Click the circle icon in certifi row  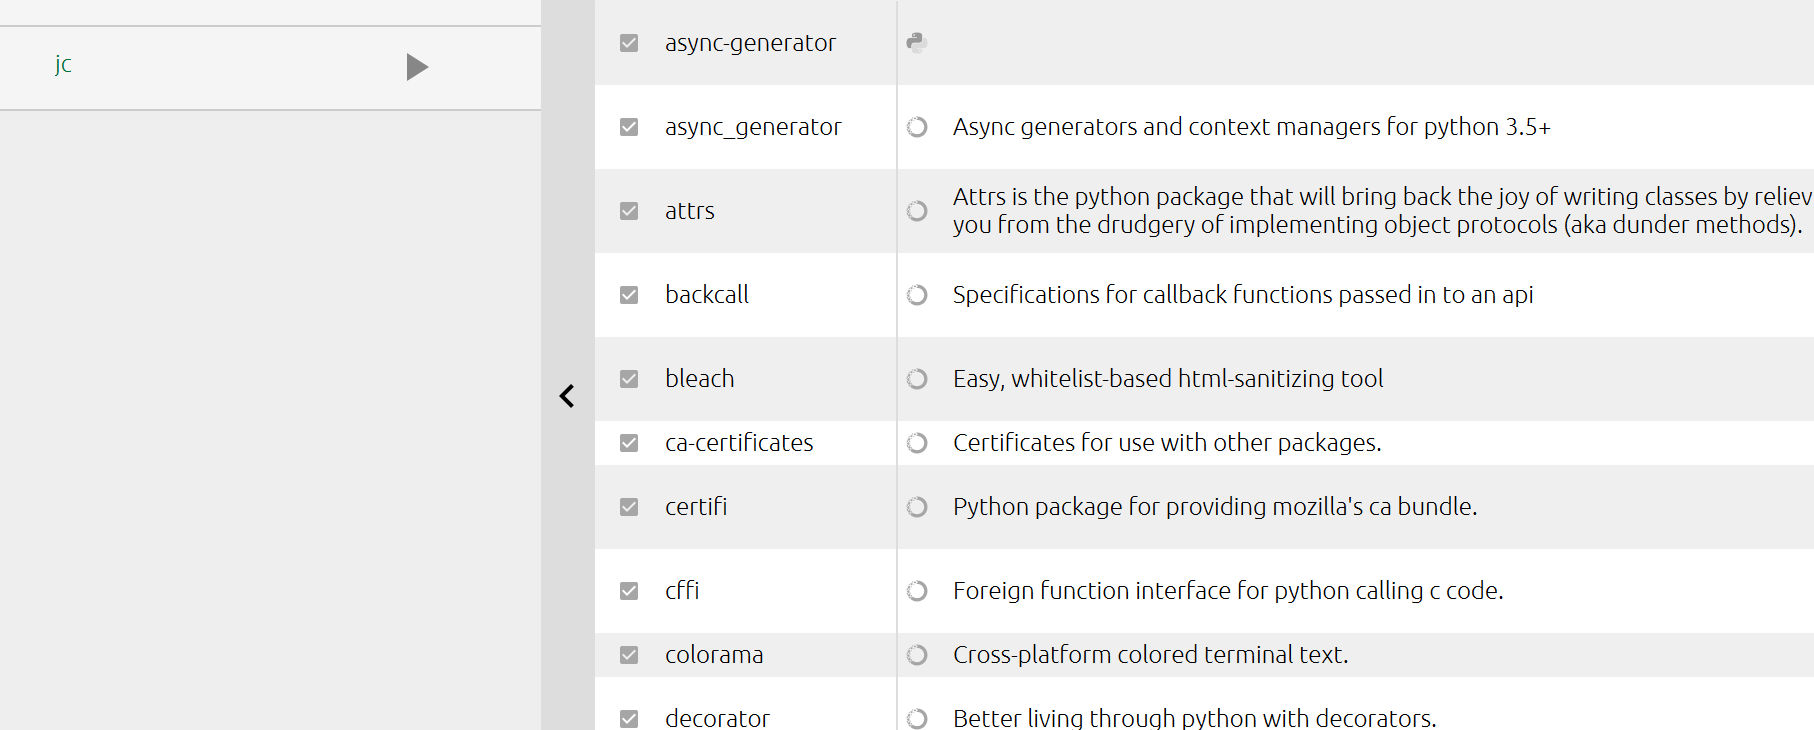[916, 507]
